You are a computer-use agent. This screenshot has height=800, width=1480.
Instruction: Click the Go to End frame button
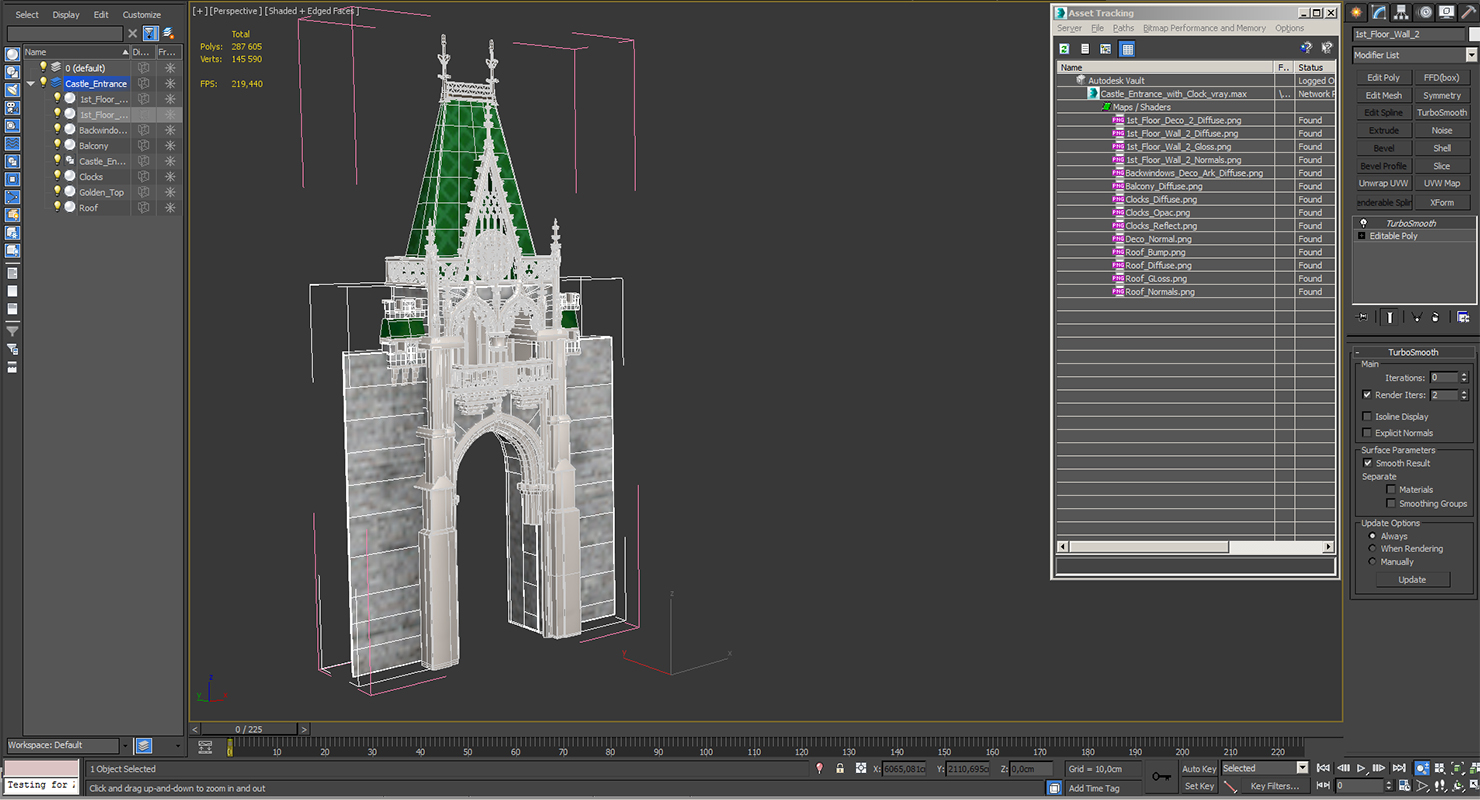point(1397,768)
